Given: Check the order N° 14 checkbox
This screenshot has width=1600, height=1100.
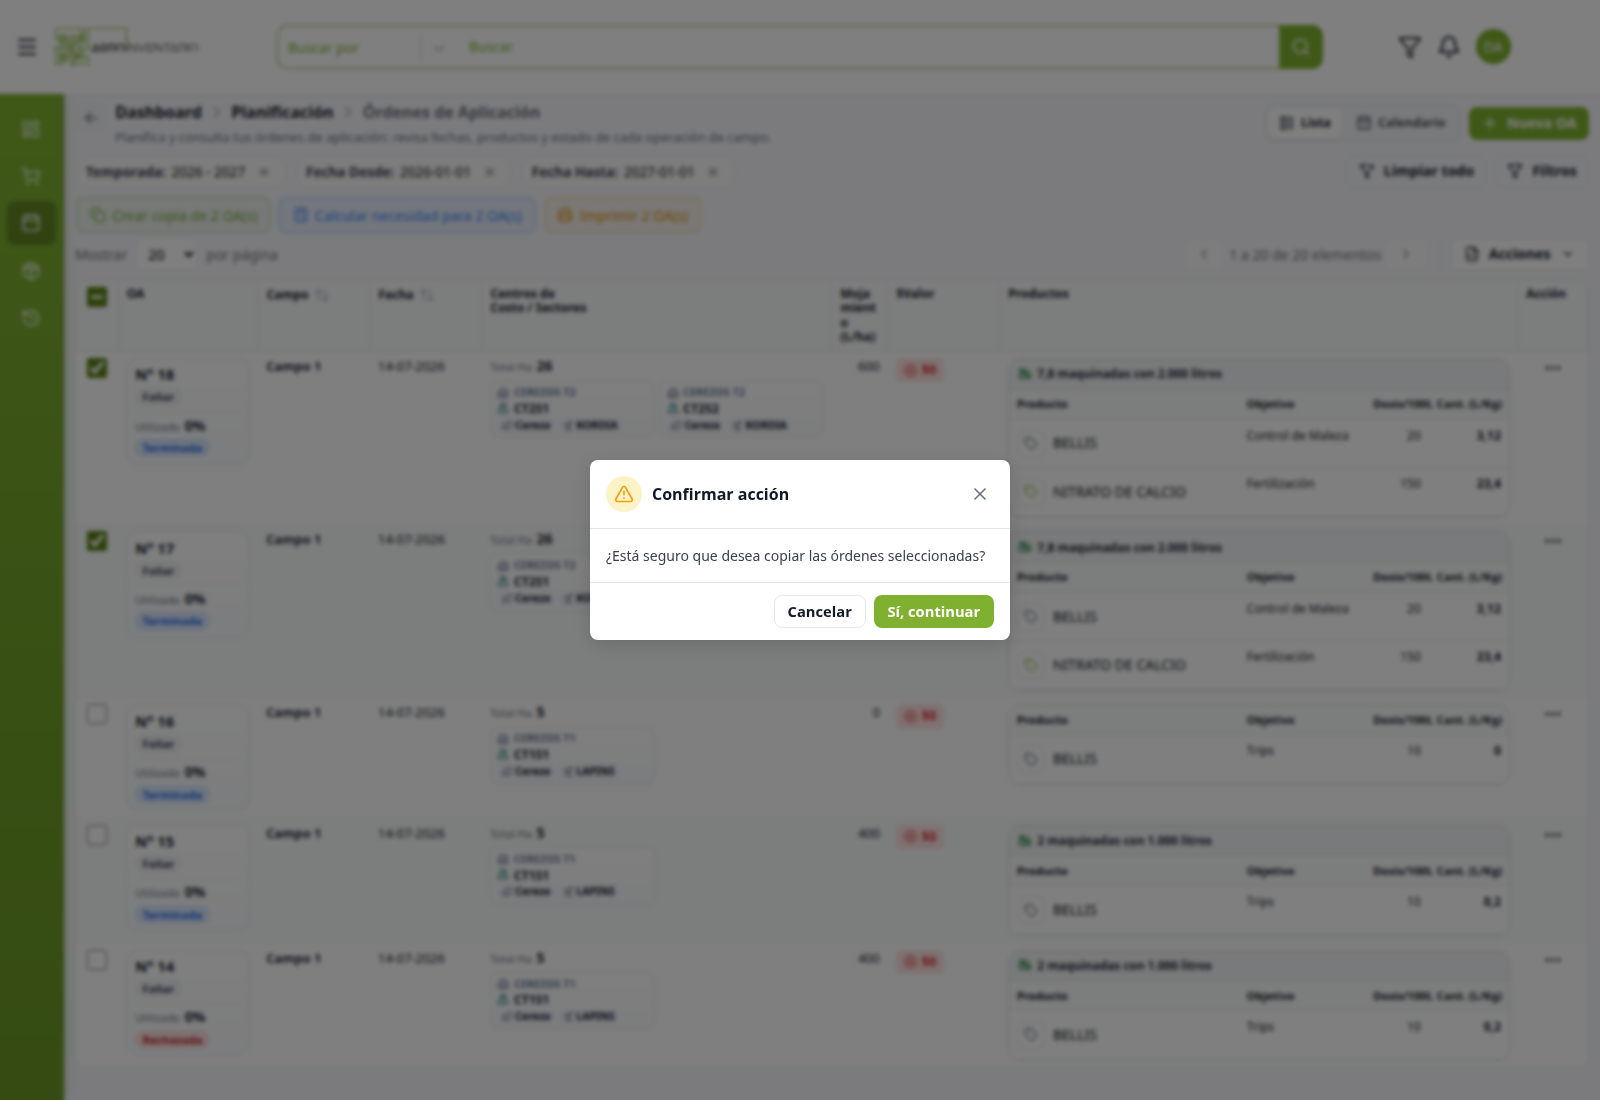Looking at the screenshot, I should (97, 960).
